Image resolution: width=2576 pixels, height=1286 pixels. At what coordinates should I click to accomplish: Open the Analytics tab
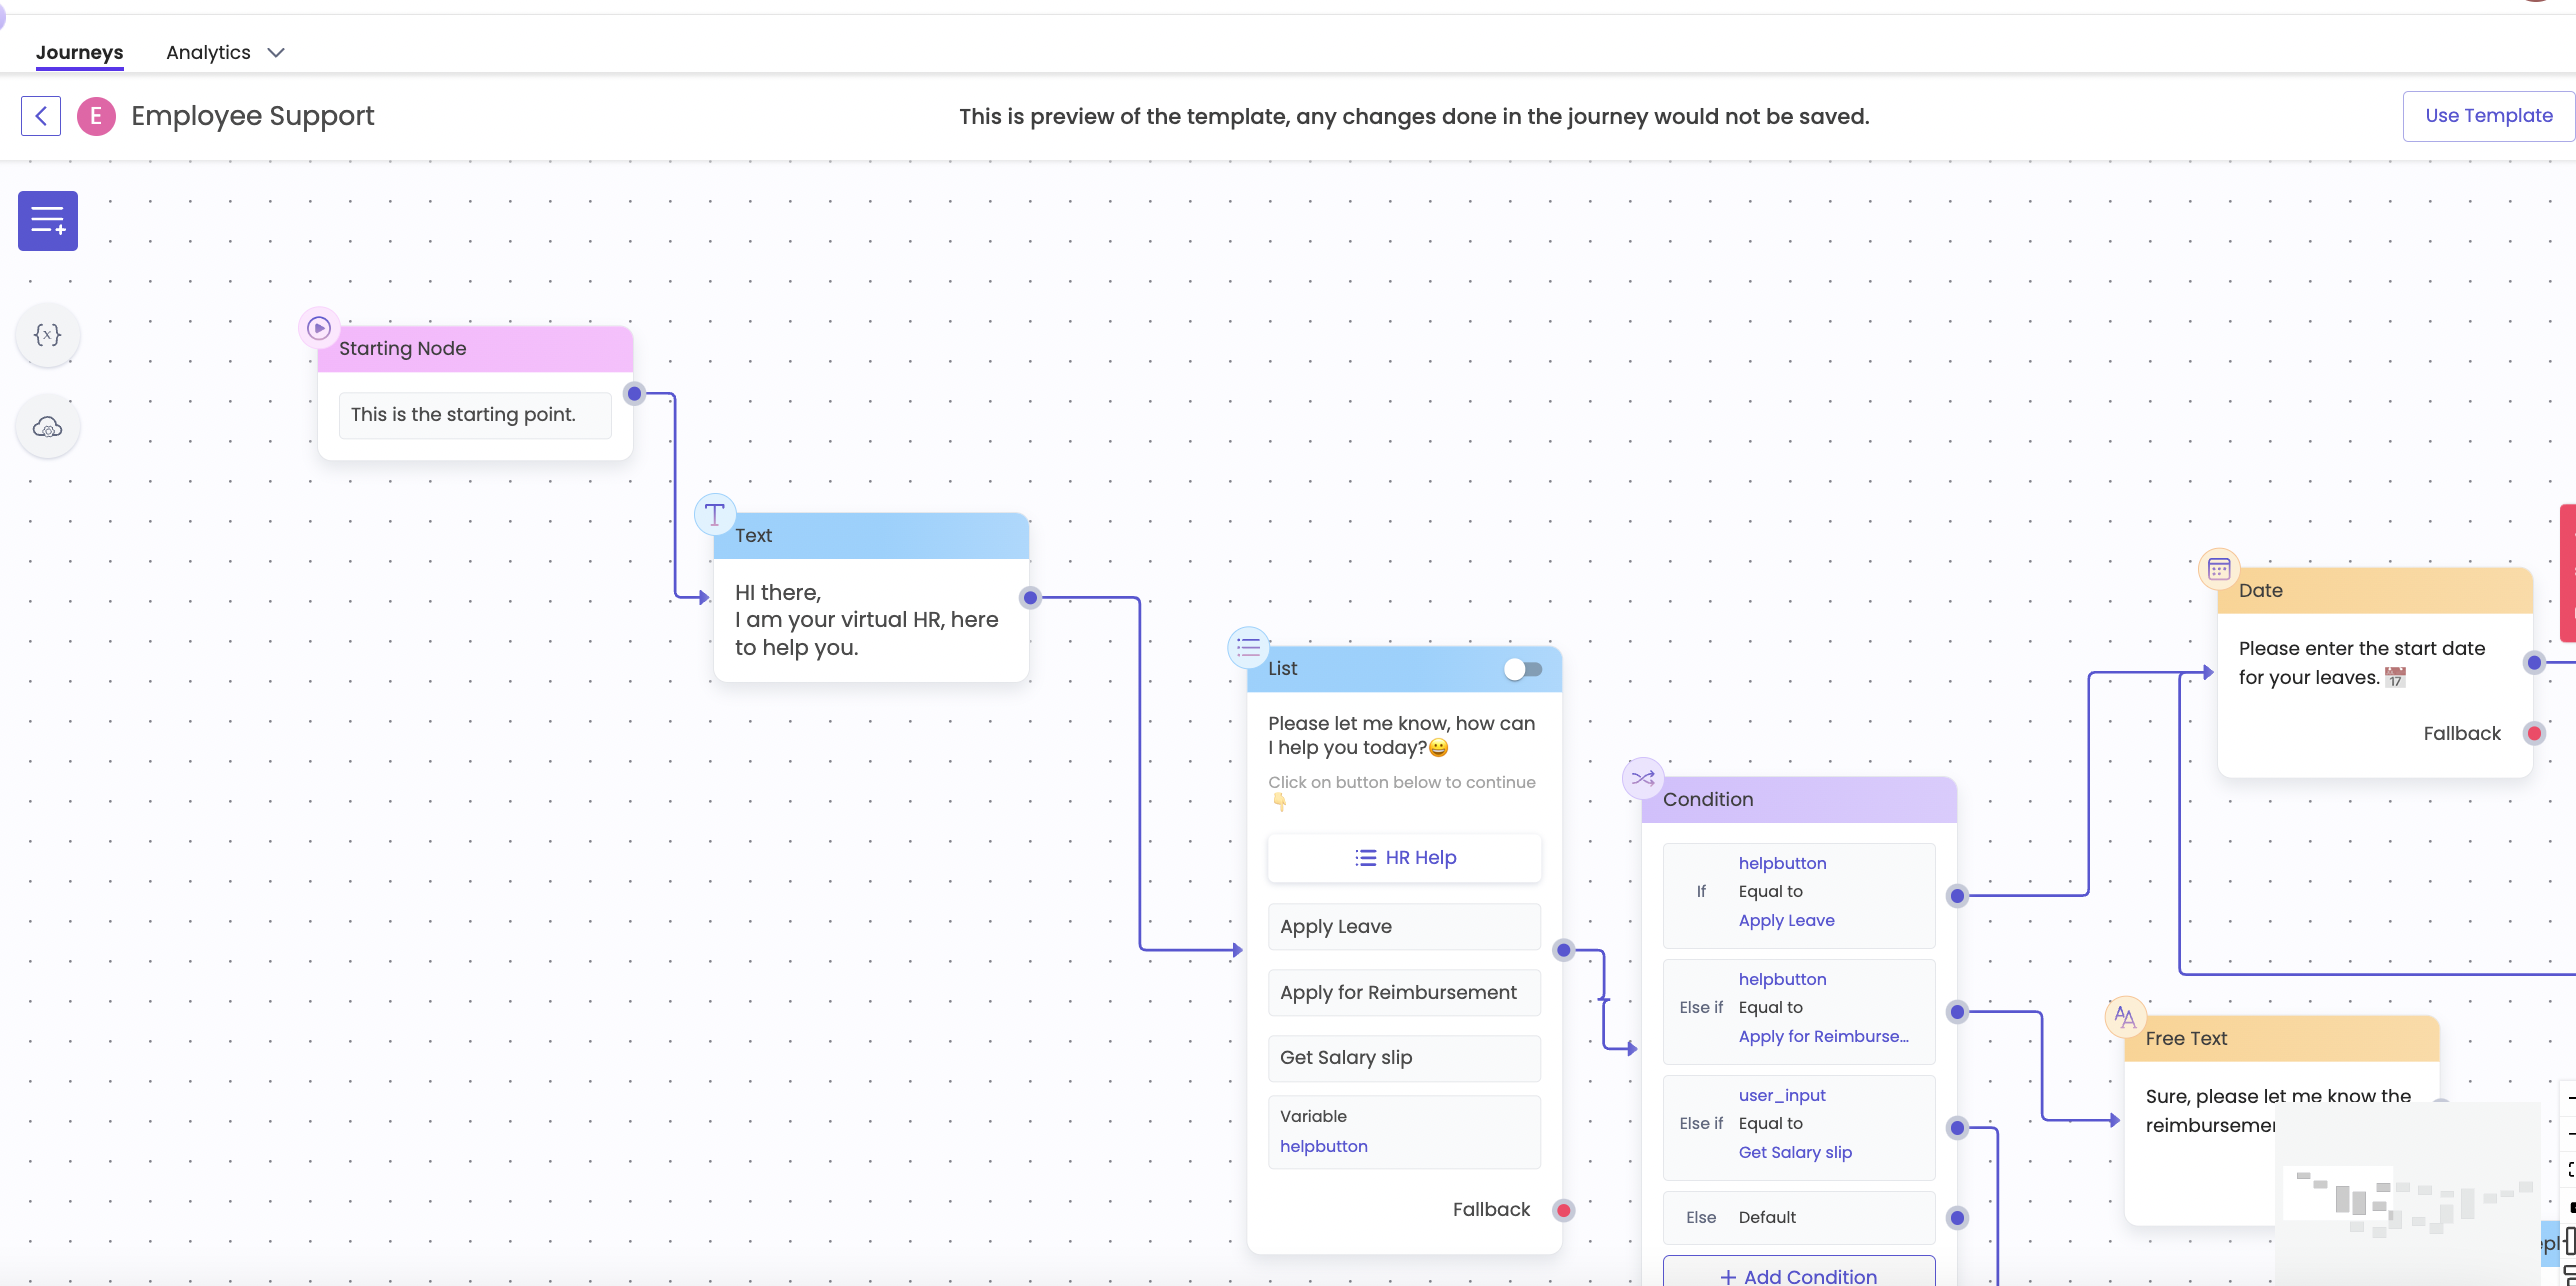point(208,53)
